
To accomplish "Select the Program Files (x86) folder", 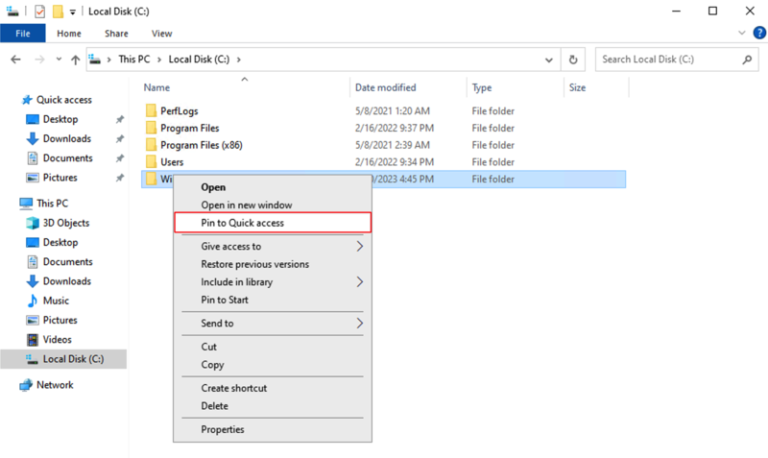I will [x=201, y=145].
